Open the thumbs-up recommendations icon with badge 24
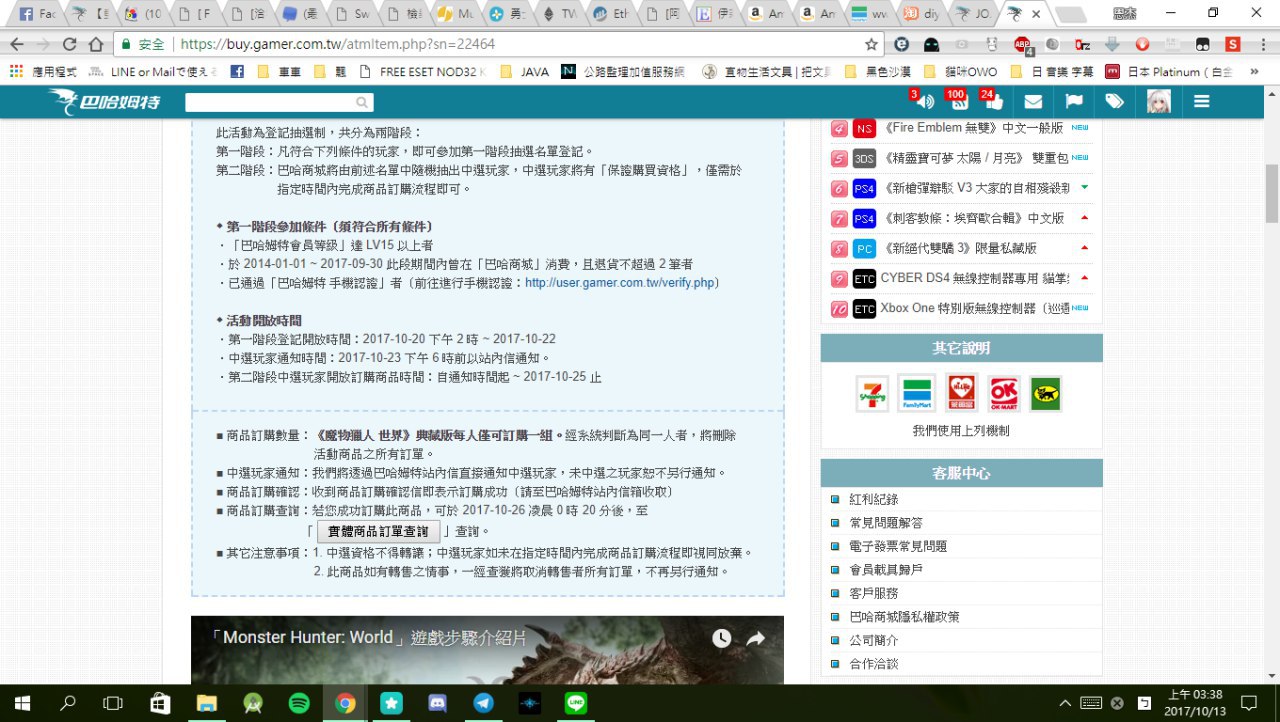The image size is (1280, 722). 993,102
